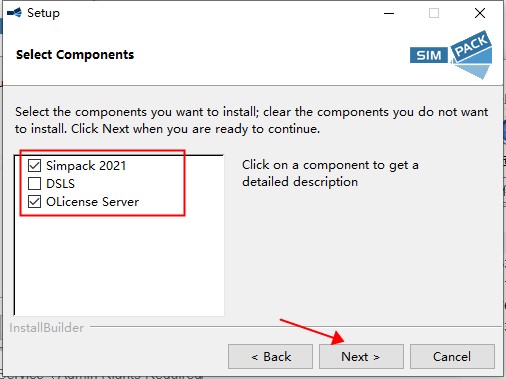Click the component description text panel
This screenshot has height=379, width=506.
click(330, 173)
